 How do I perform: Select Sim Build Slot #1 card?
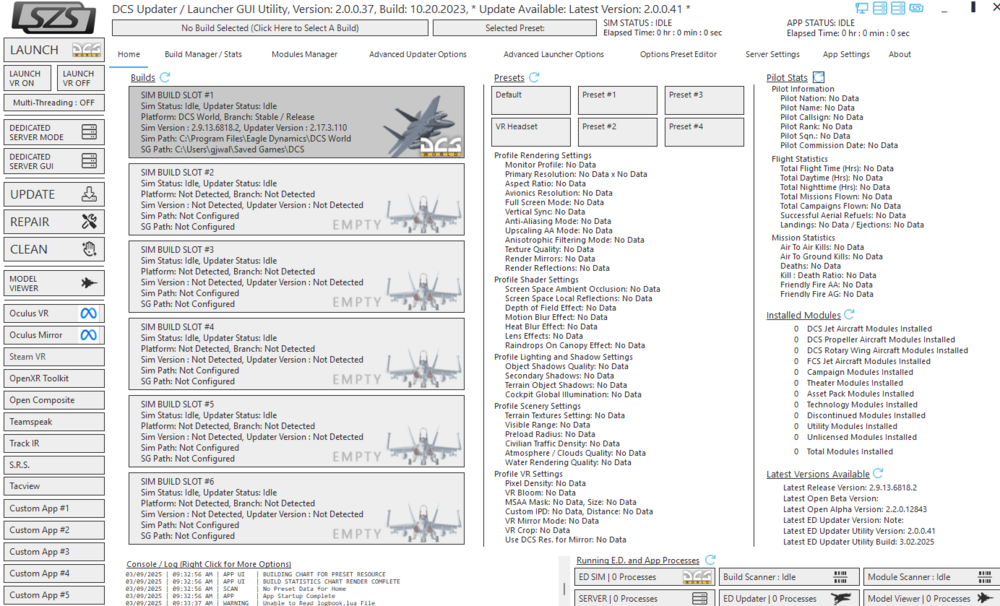point(297,122)
